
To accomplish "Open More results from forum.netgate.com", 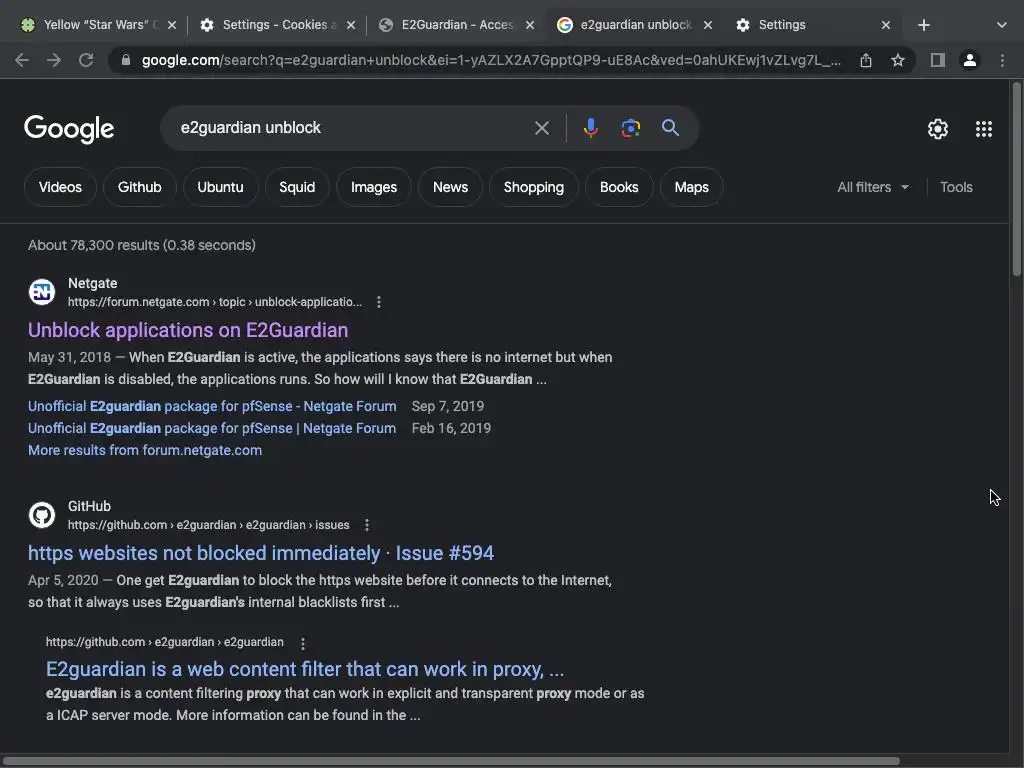I will (145, 451).
